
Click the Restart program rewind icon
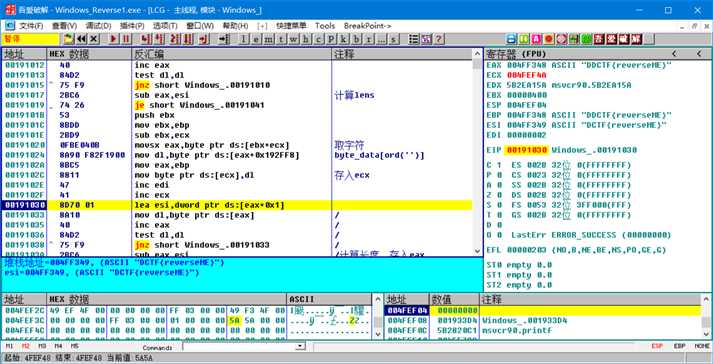(x=81, y=39)
